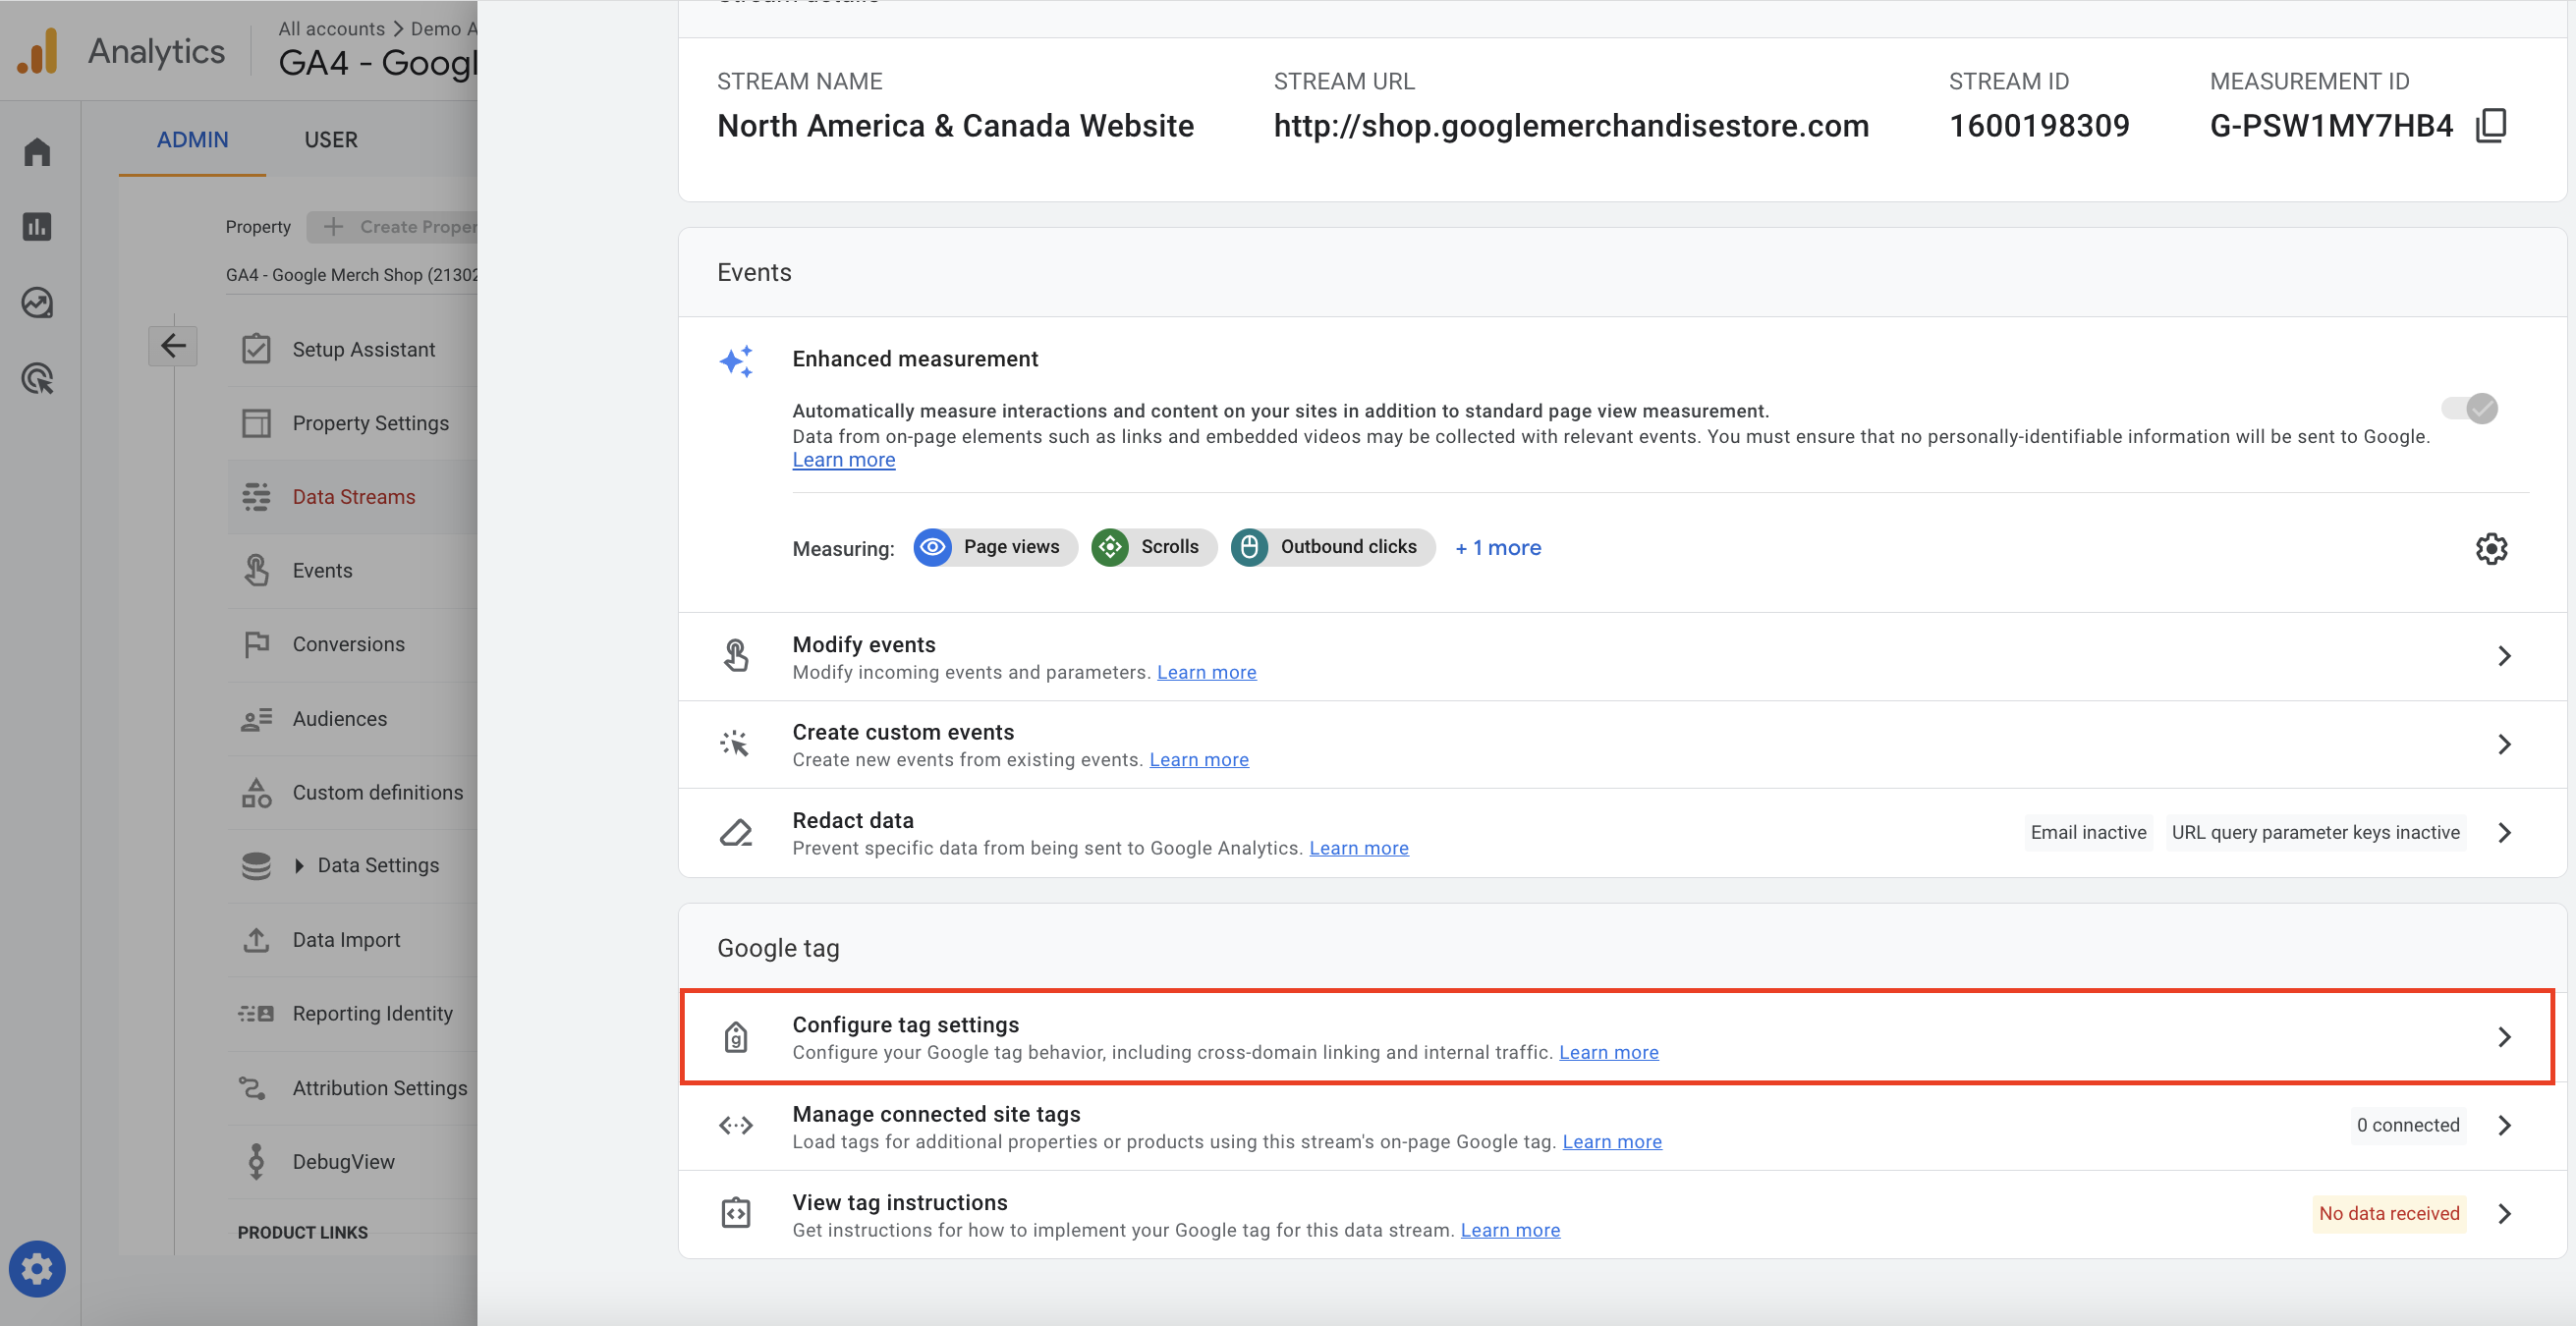Expand the Data Settings disclosure triangle
The image size is (2576, 1326).
pos(299,865)
